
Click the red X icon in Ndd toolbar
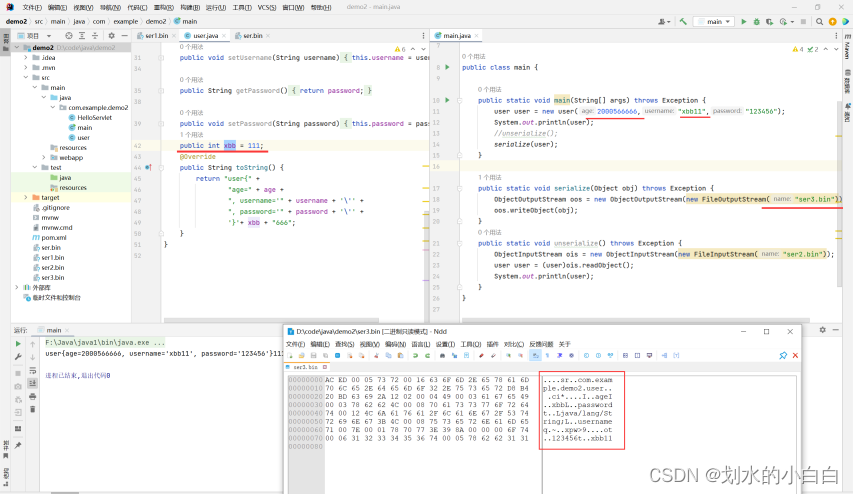coord(795,355)
